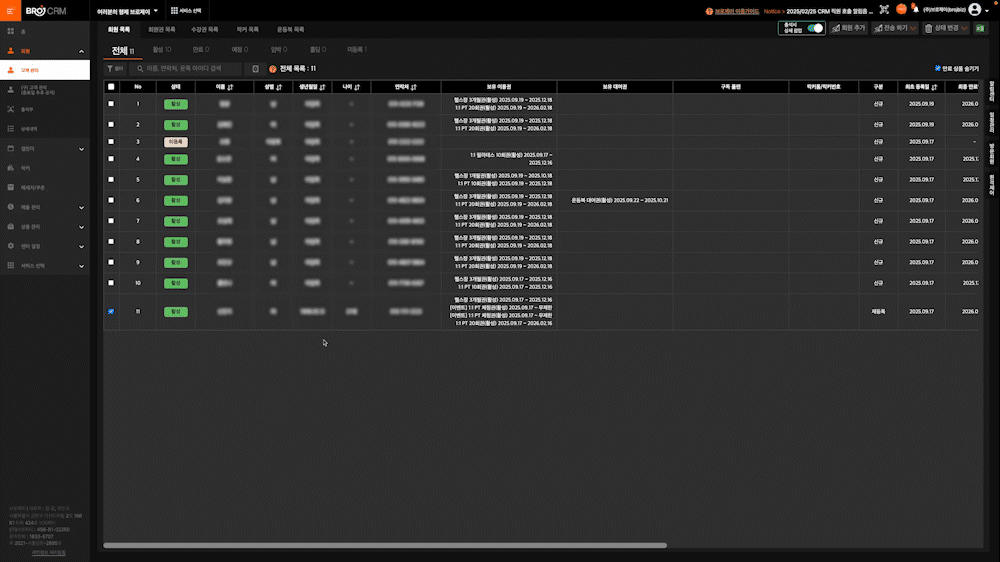Image resolution: width=1000 pixels, height=562 pixels.
Task: Switch to the 운동복 목록 tab
Action: (290, 29)
